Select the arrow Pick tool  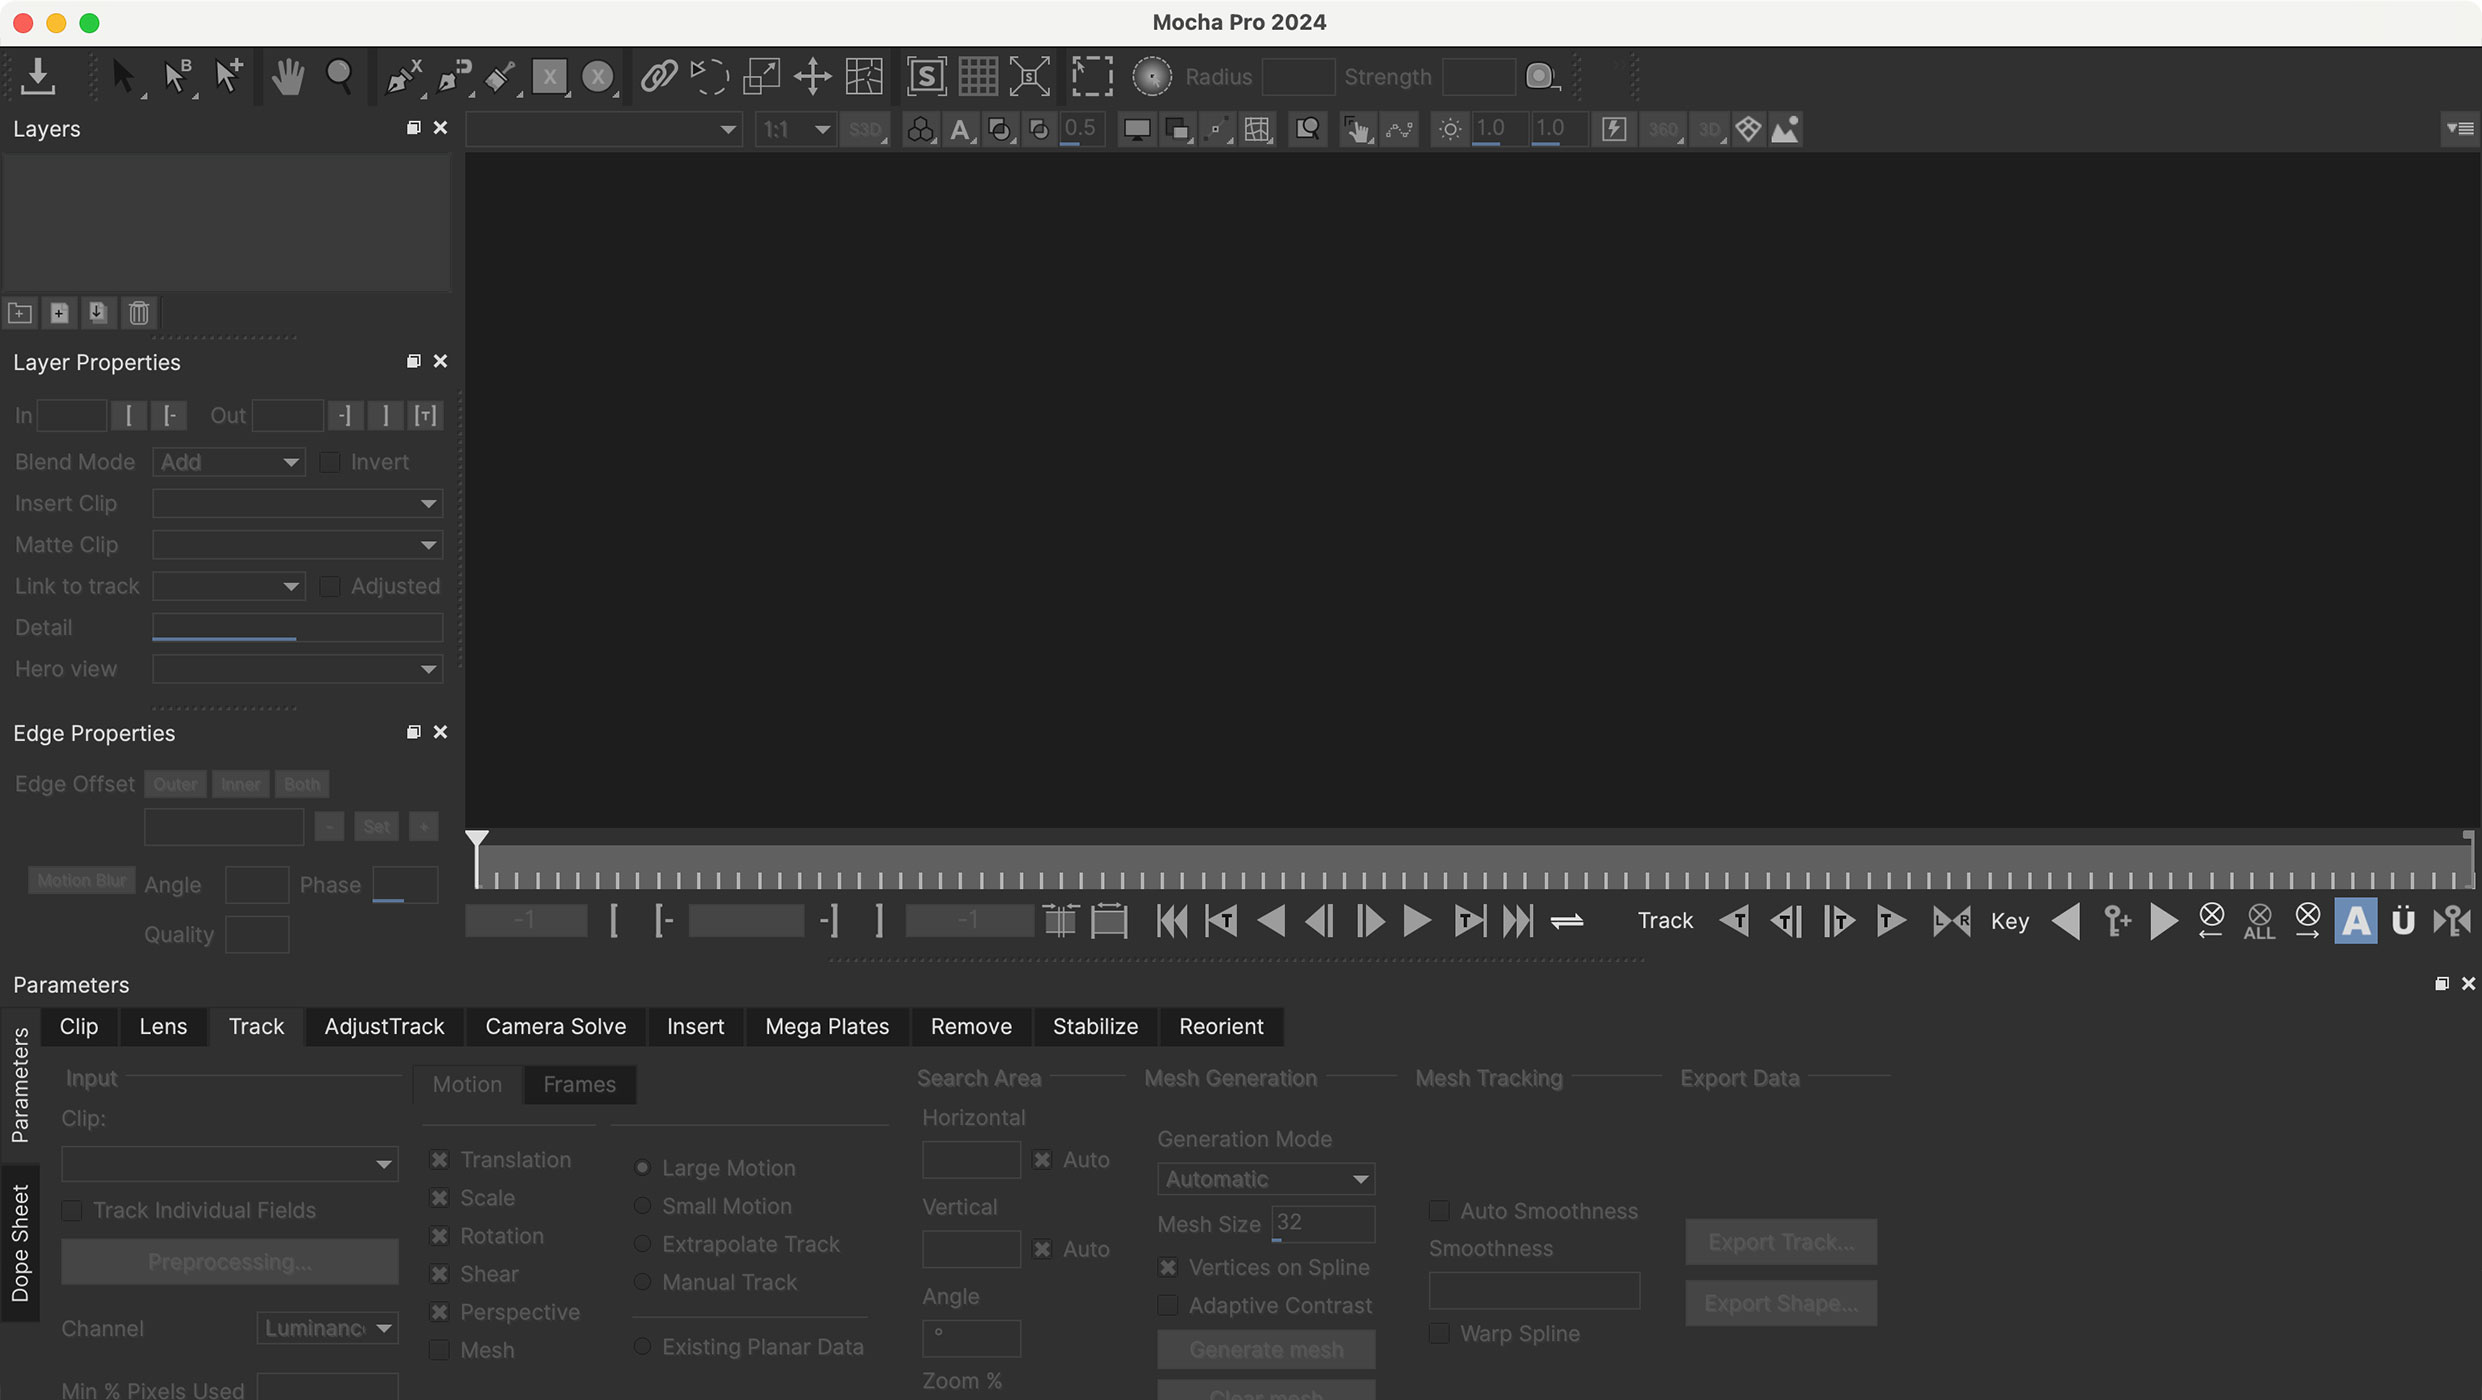[x=124, y=76]
